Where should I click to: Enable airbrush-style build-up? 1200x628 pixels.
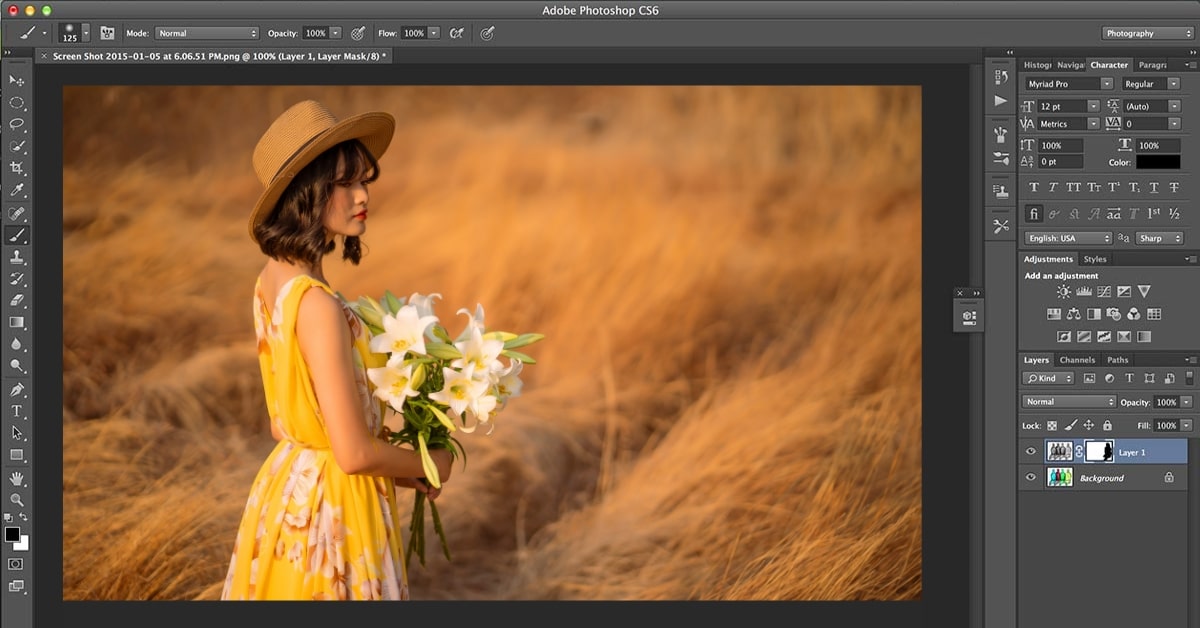[457, 33]
